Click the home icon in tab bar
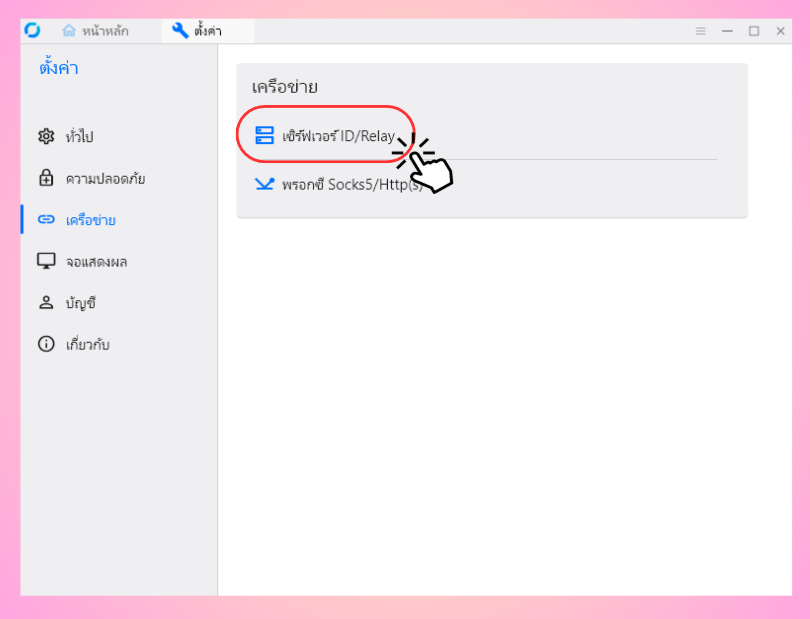 click(x=69, y=30)
